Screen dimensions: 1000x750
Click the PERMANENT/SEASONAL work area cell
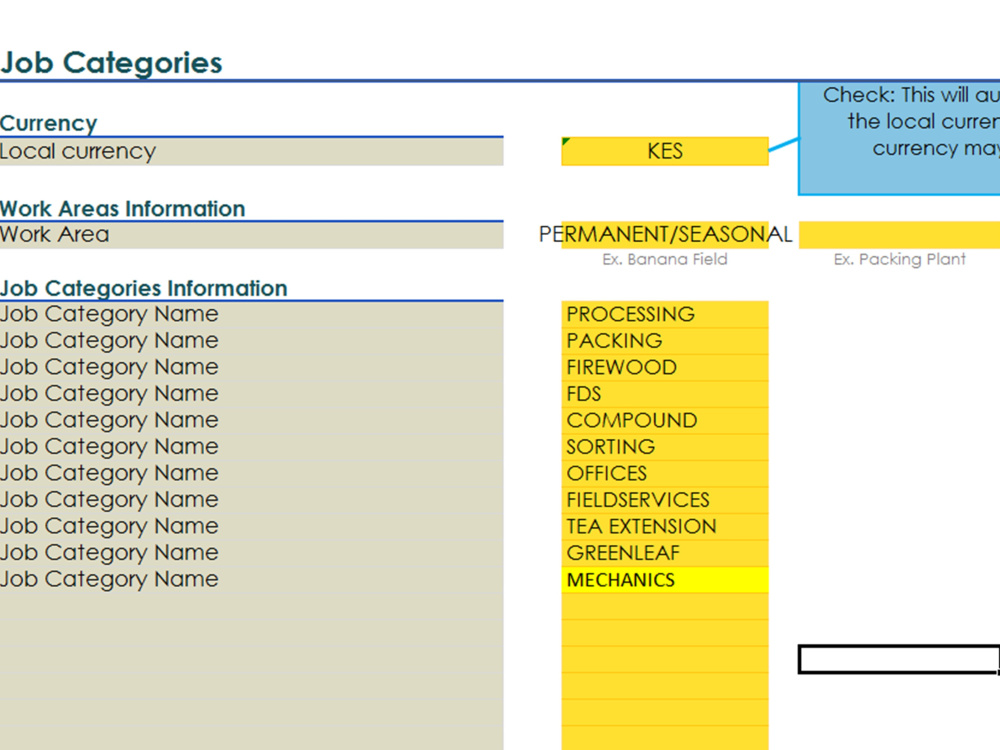tap(665, 235)
